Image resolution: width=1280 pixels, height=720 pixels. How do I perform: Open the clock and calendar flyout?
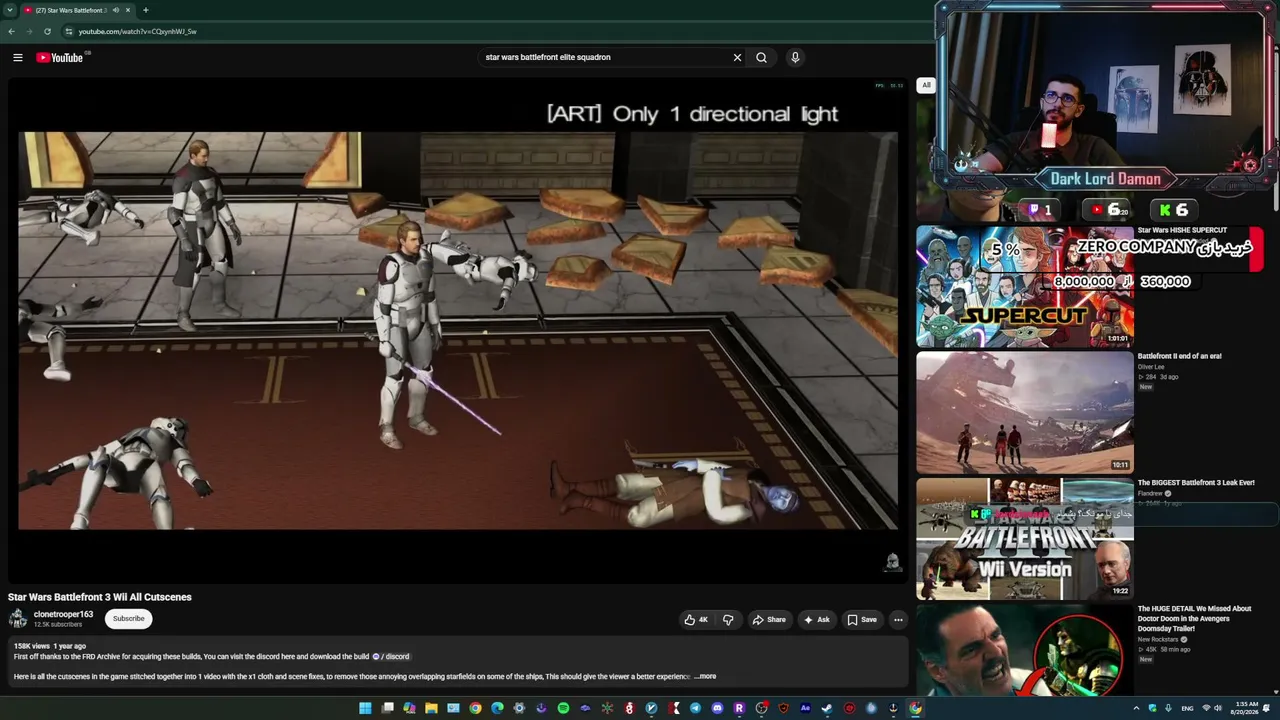tap(1246, 708)
